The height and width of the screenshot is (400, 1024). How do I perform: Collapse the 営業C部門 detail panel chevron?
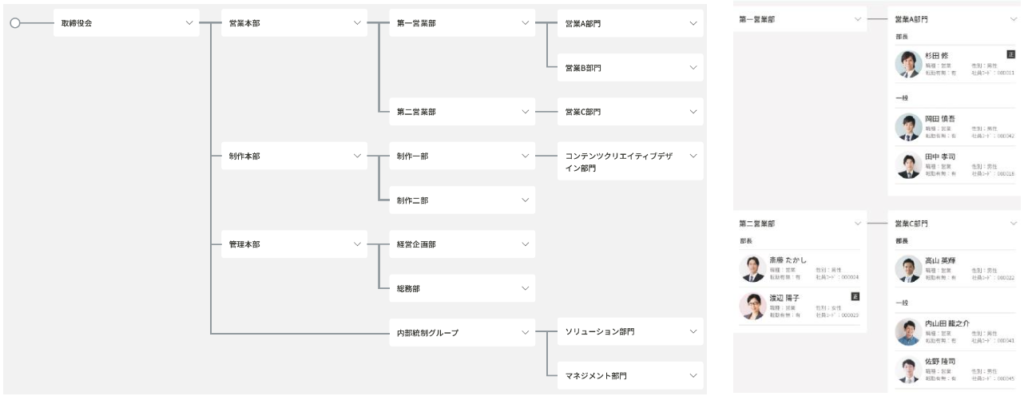coord(1014,224)
